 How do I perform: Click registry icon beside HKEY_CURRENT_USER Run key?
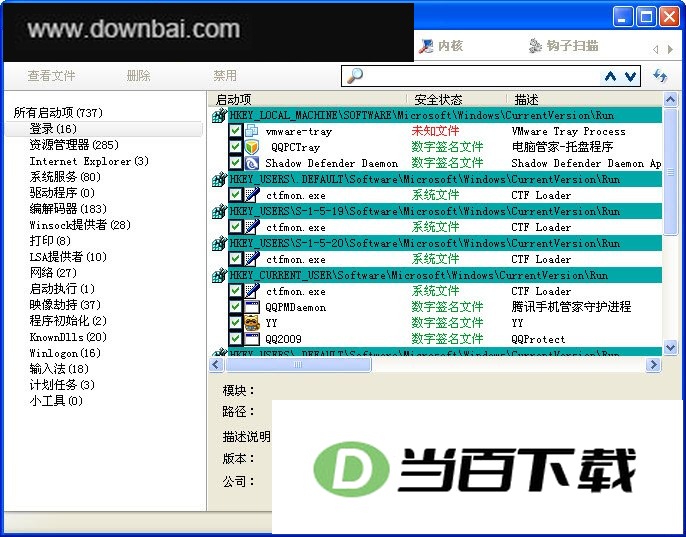coord(219,275)
